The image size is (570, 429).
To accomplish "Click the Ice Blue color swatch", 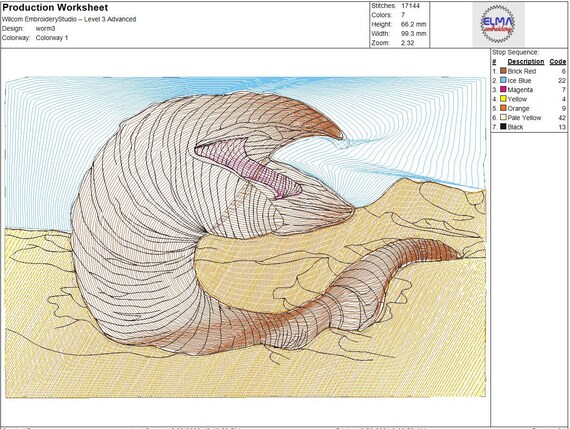I will 503,80.
